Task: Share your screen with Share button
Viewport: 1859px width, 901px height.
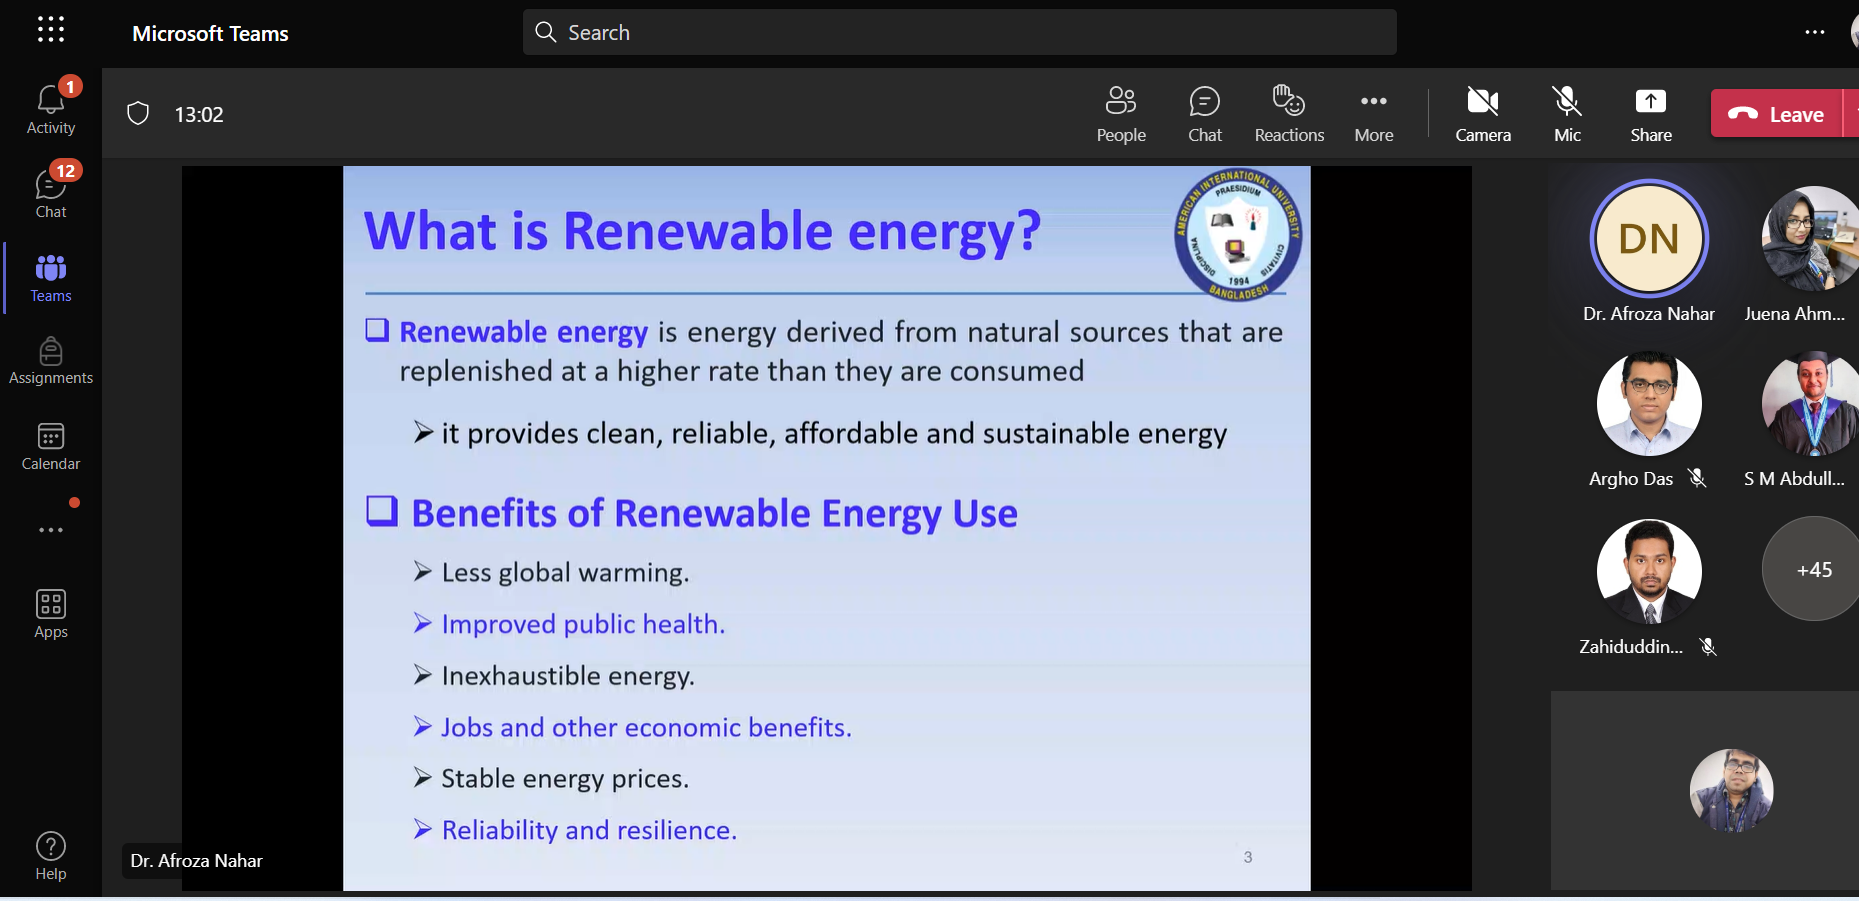Action: pos(1650,114)
